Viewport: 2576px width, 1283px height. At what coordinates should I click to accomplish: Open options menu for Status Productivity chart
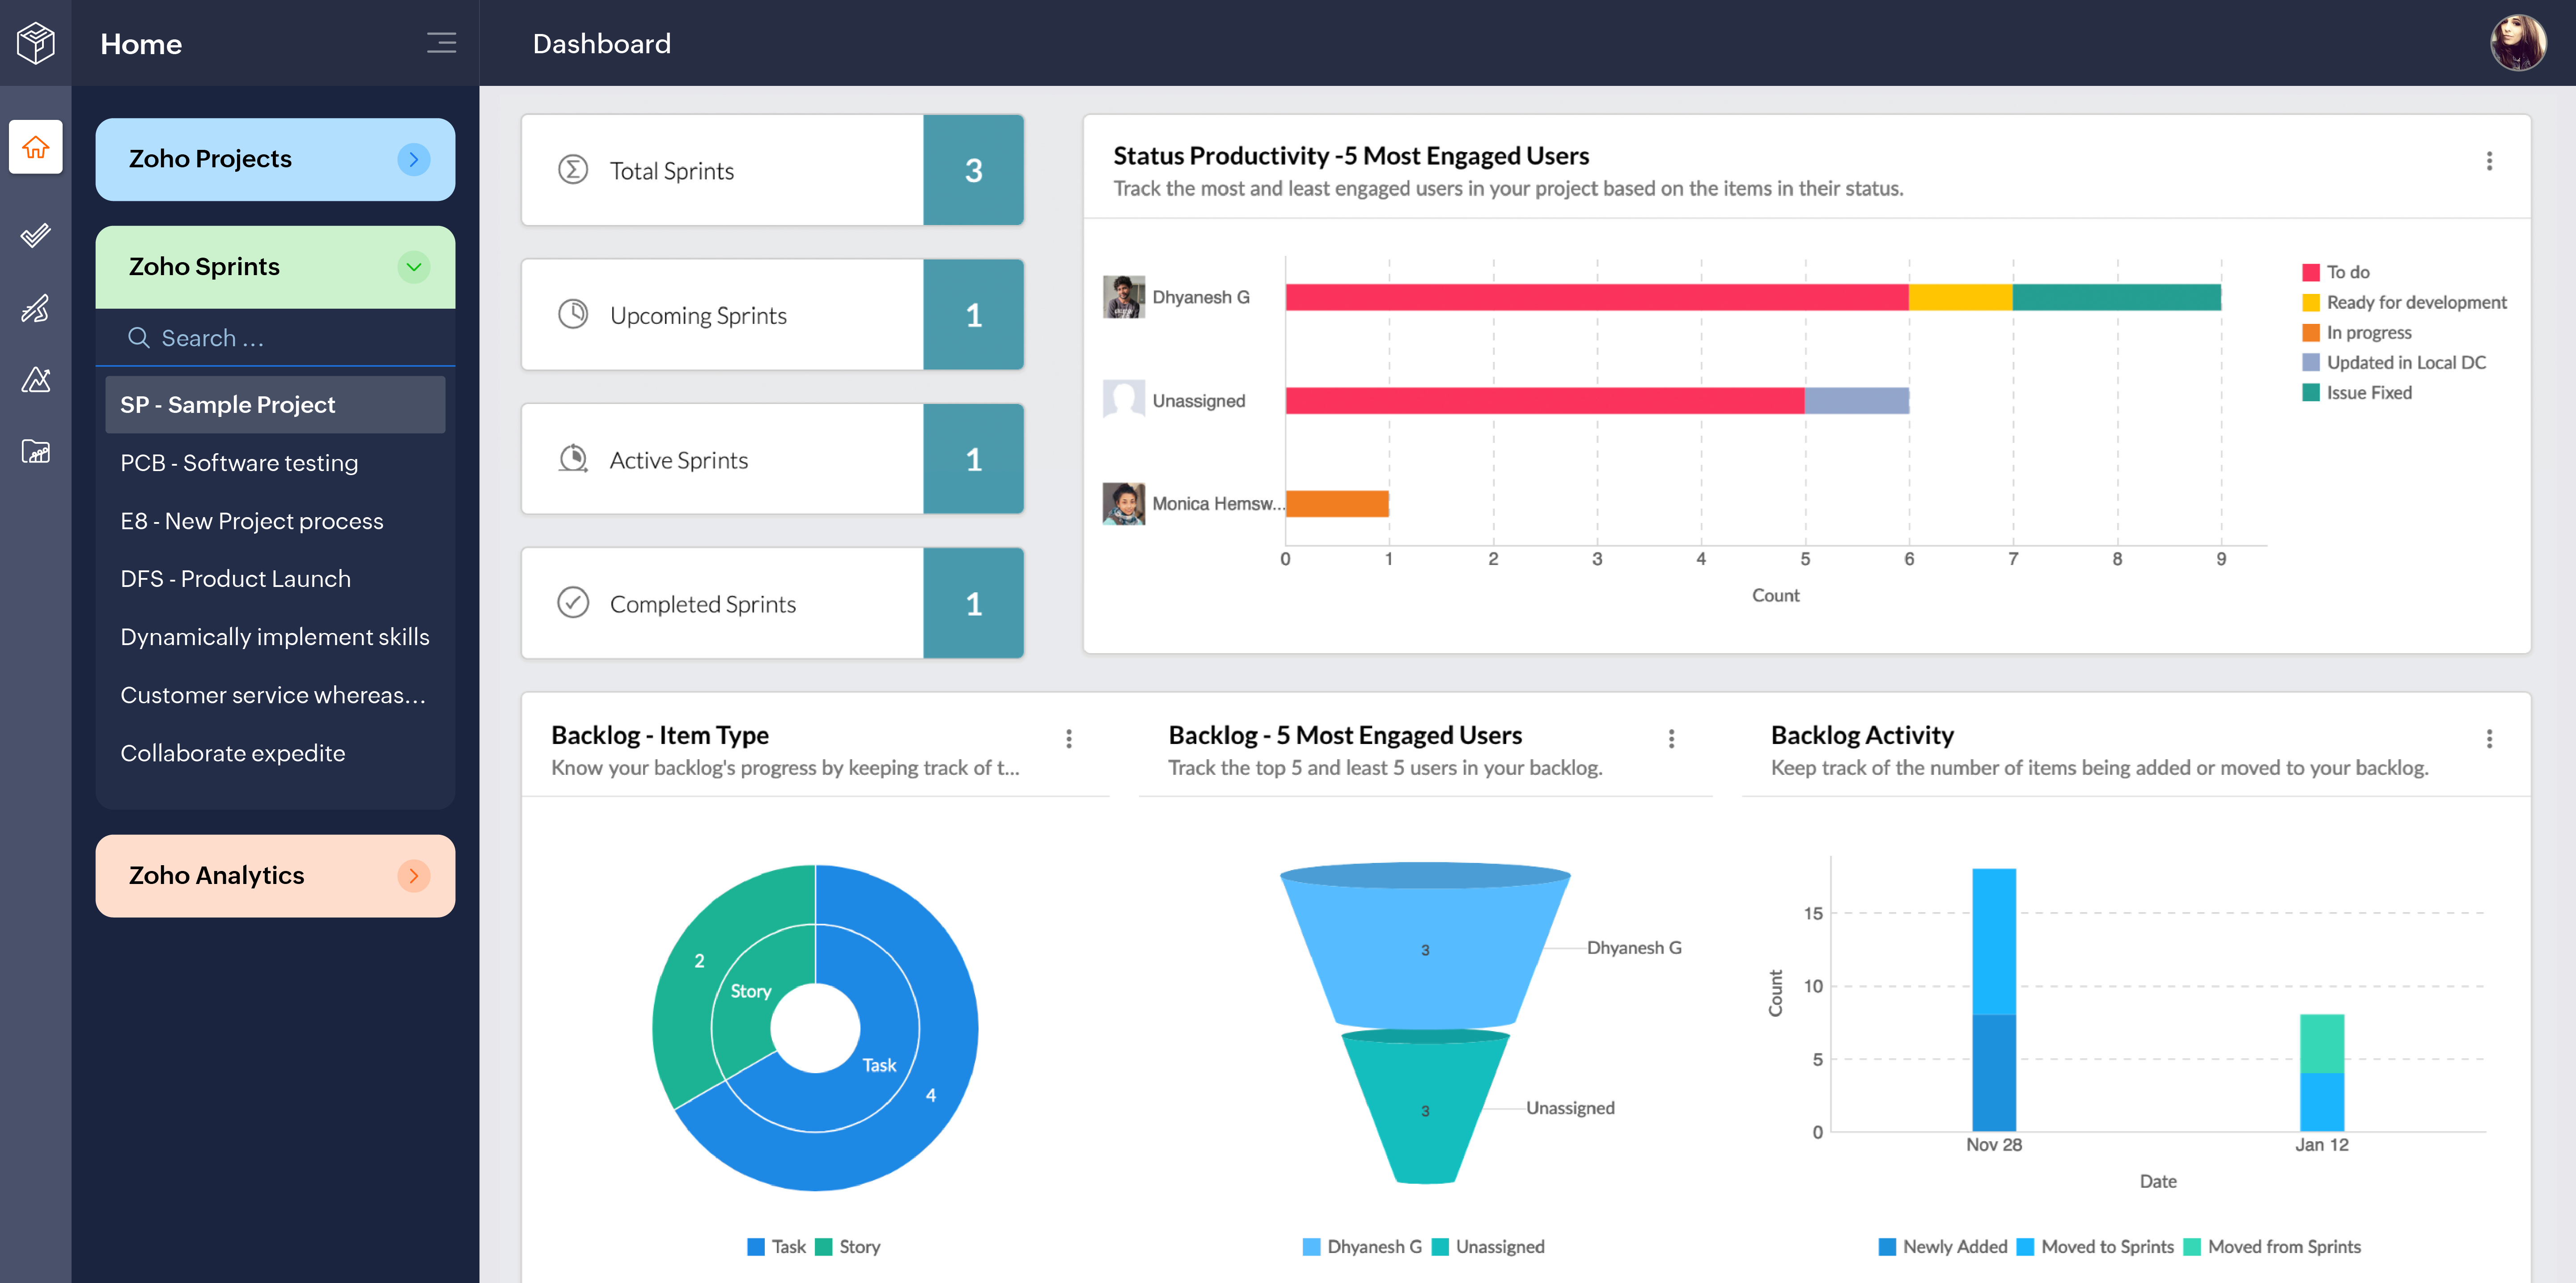(2489, 161)
